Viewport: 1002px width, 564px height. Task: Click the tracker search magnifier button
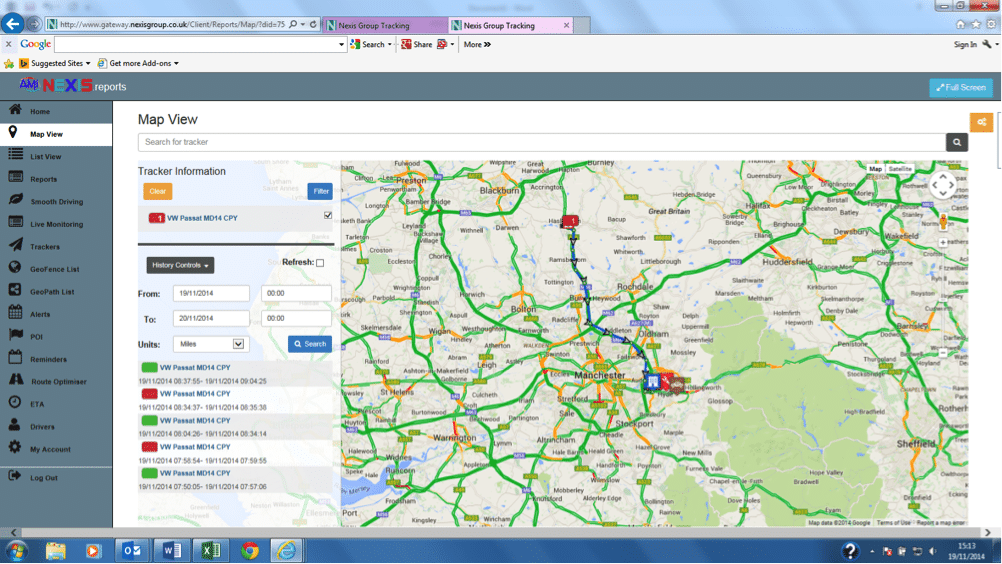point(957,142)
